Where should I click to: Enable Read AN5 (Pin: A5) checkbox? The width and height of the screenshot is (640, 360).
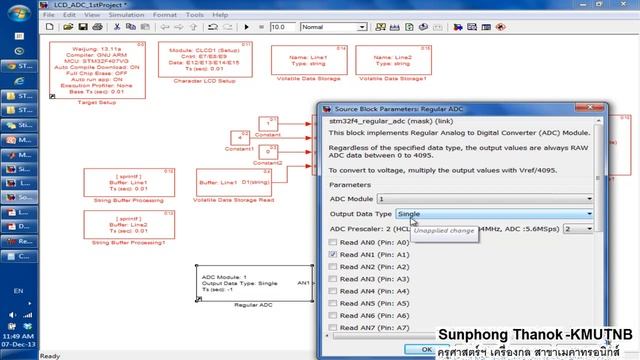(333, 303)
